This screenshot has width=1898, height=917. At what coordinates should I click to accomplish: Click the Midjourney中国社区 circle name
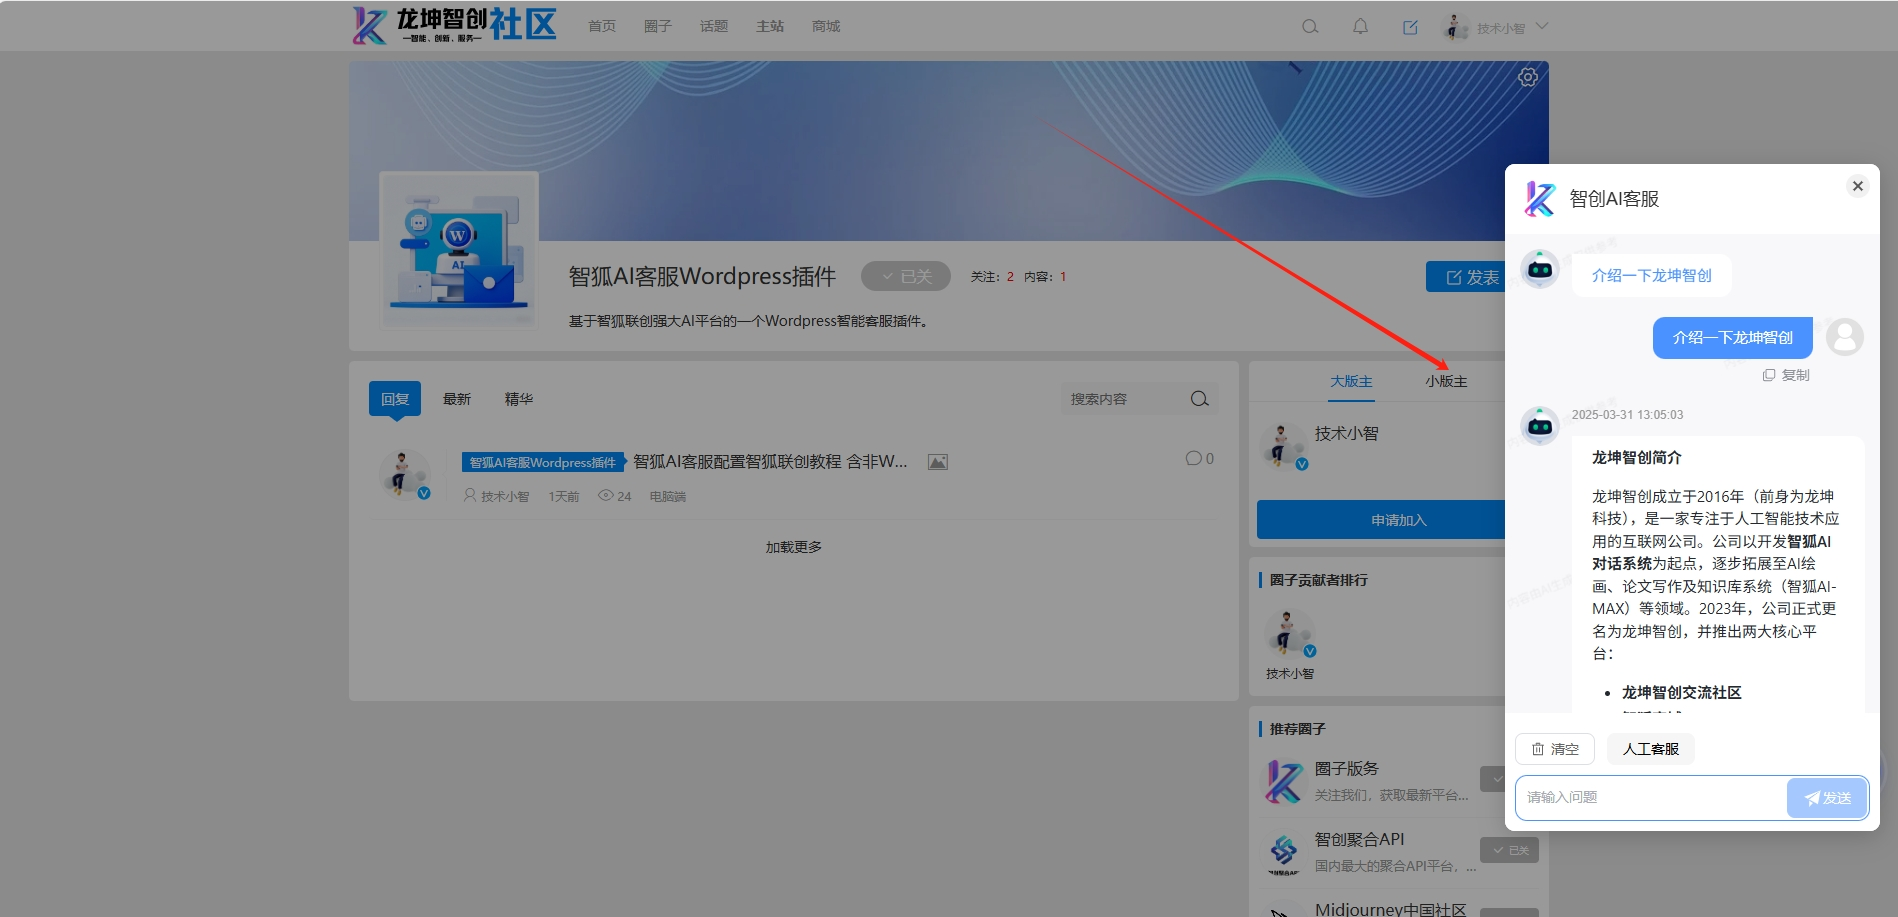tap(1391, 909)
